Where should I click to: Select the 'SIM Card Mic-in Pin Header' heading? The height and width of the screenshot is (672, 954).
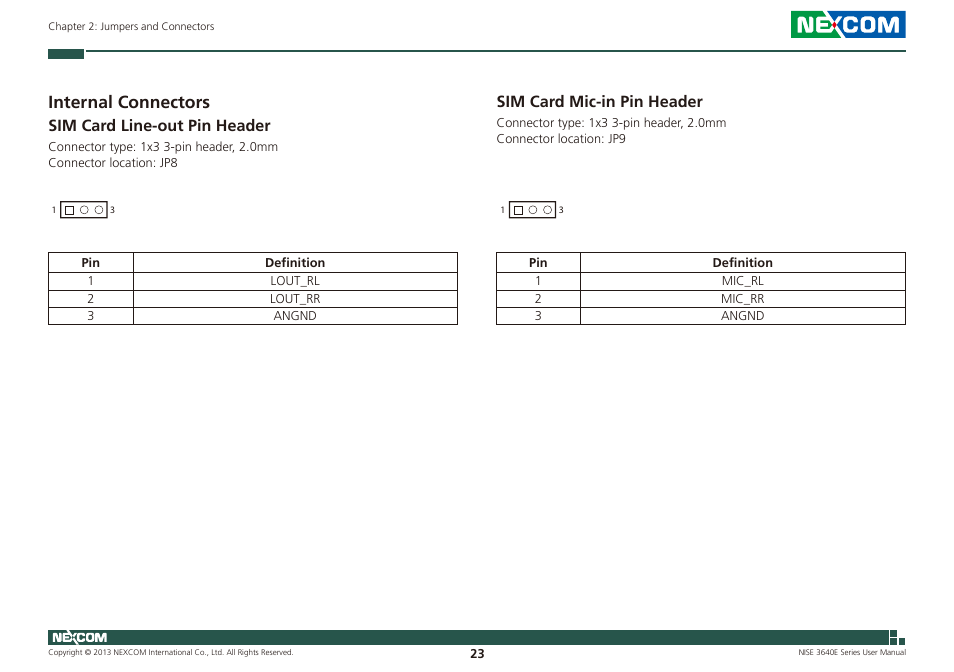pyautogui.click(x=599, y=102)
